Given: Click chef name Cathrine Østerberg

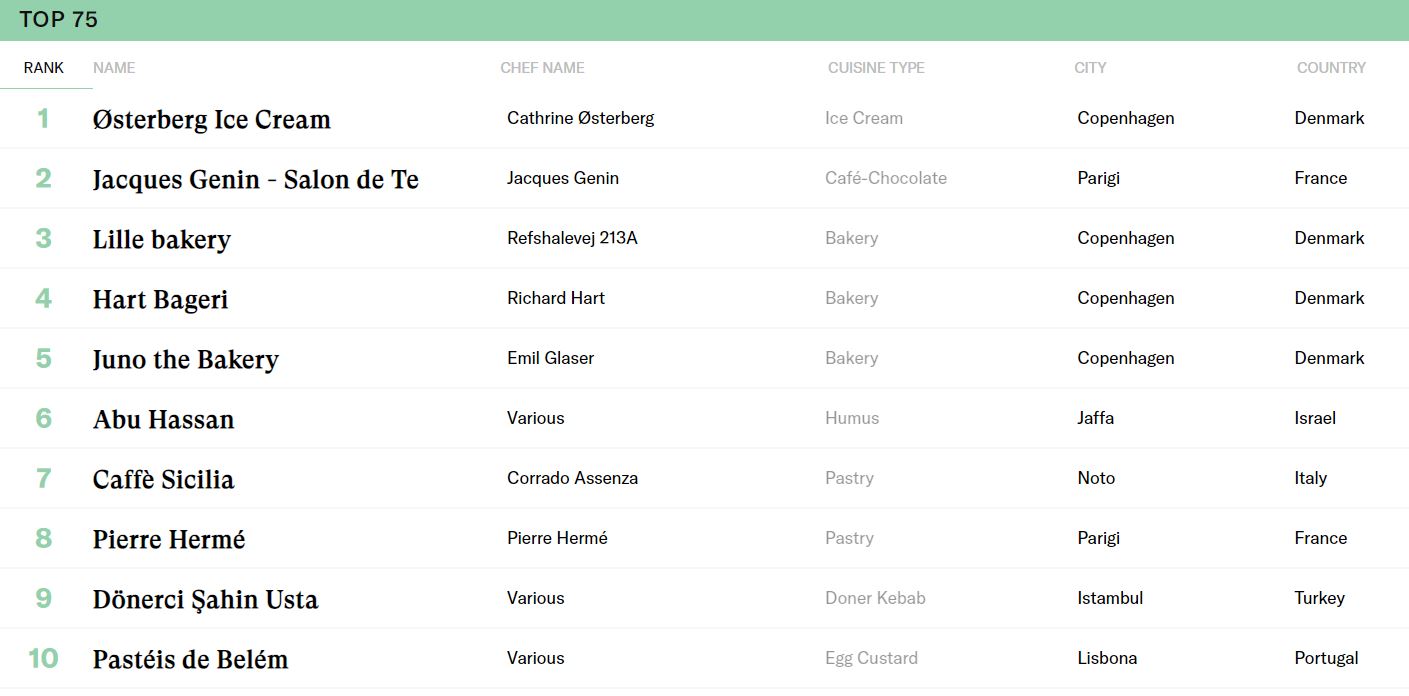Looking at the screenshot, I should [x=580, y=118].
